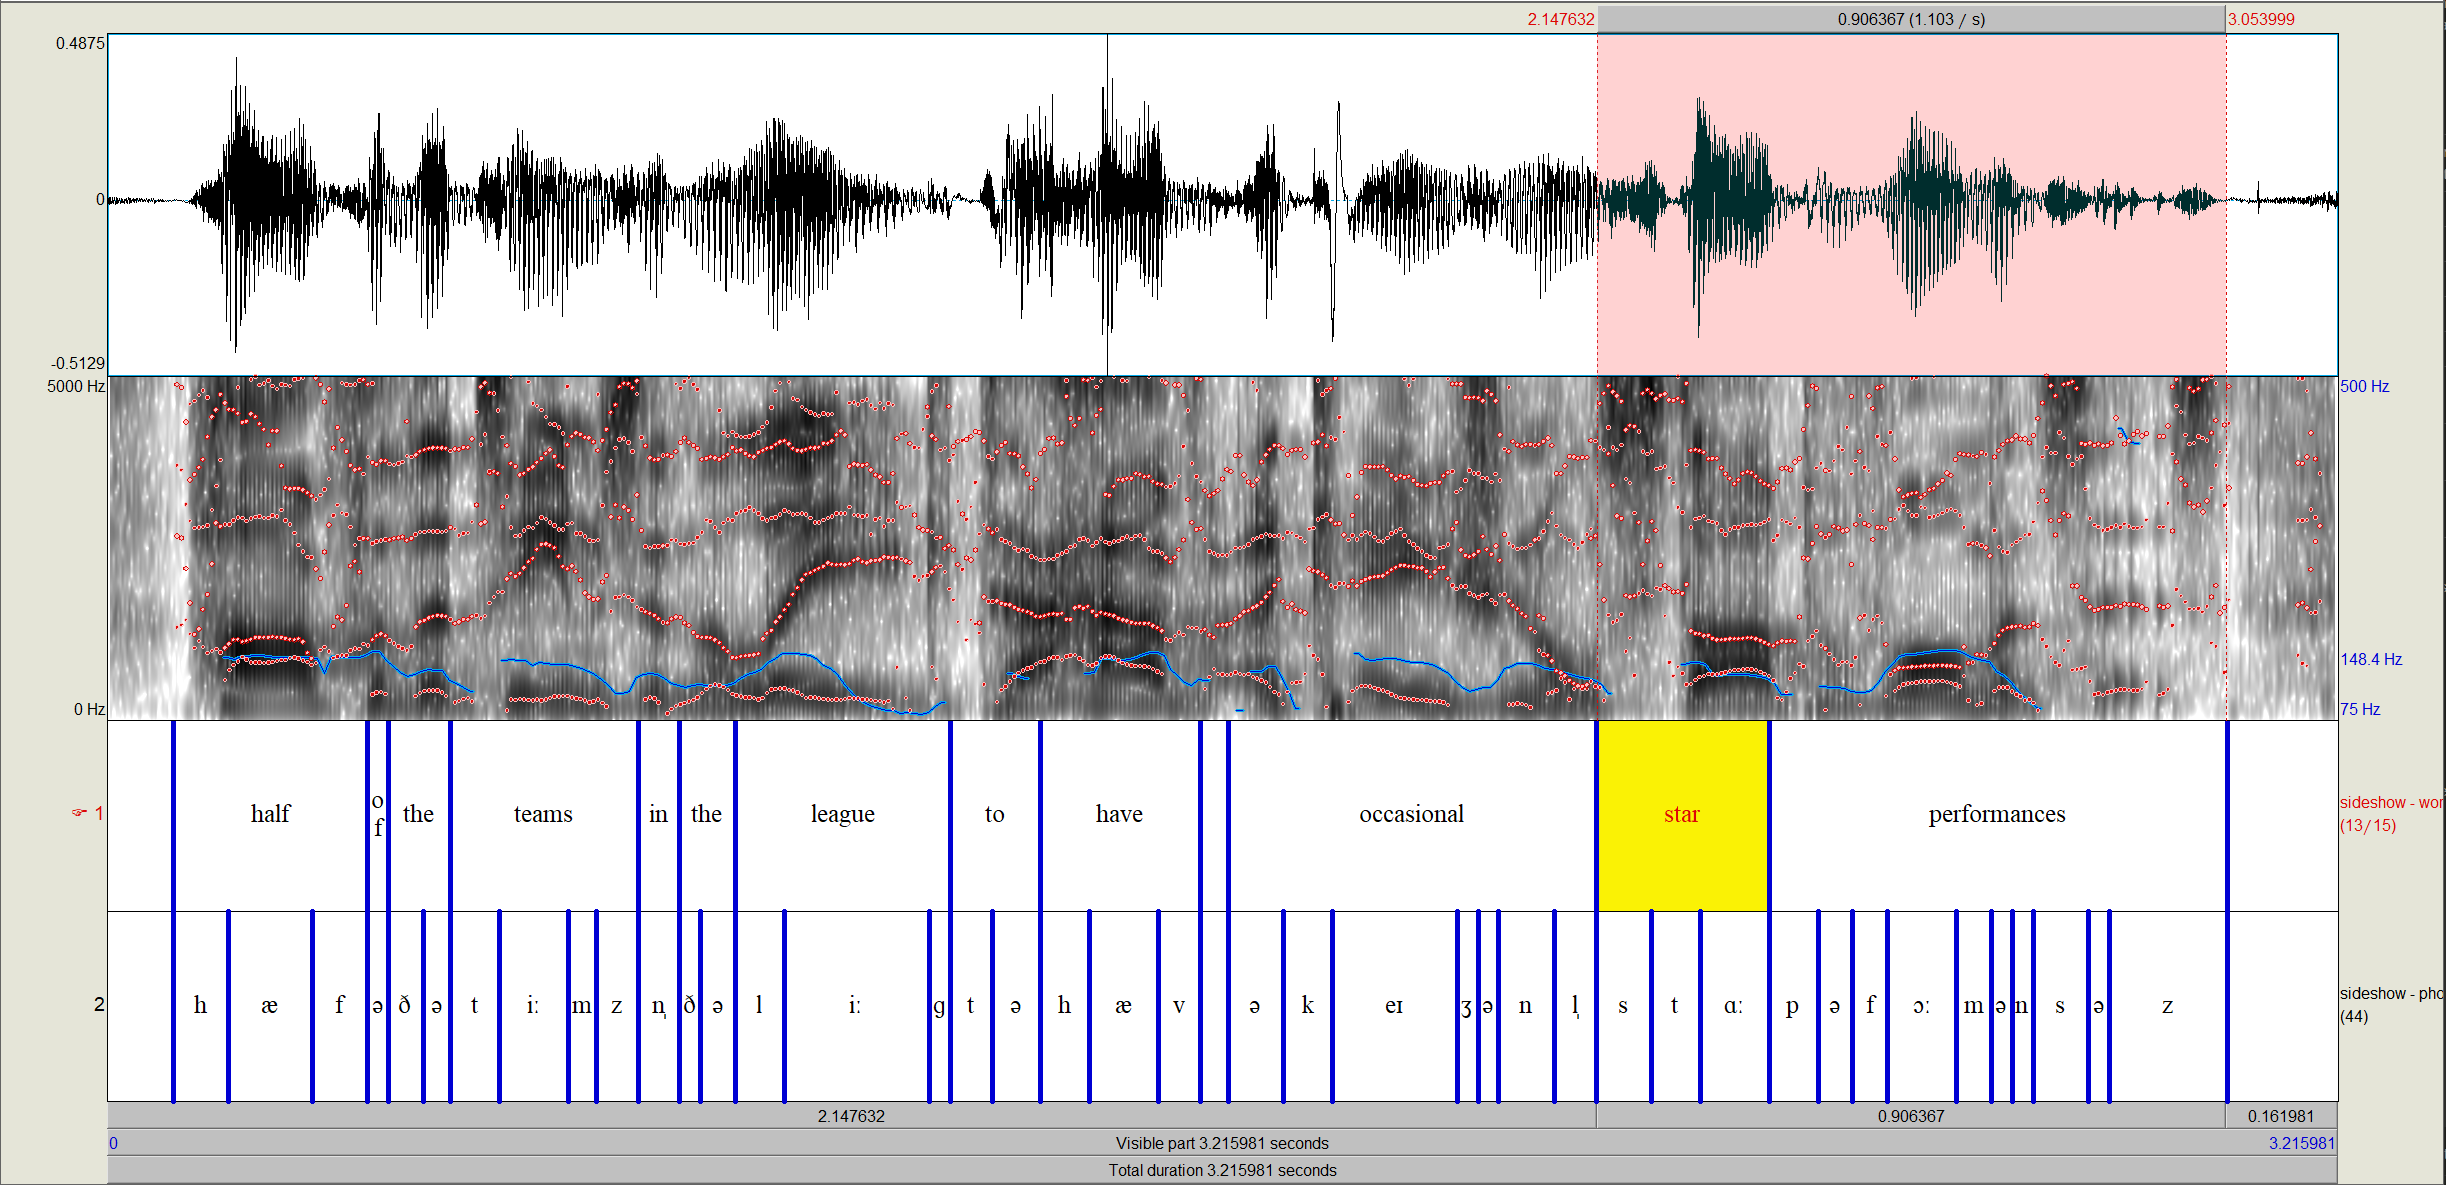Click the '500 Hz' pitch ceiling label
The width and height of the screenshot is (2446, 1185).
(x=2365, y=386)
